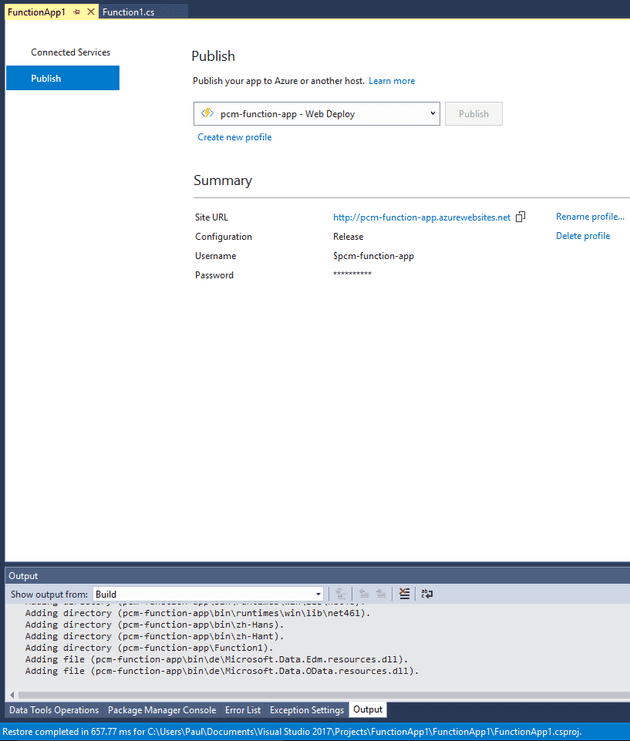Click Rename profile link
Image resolution: width=630 pixels, height=741 pixels.
[590, 216]
